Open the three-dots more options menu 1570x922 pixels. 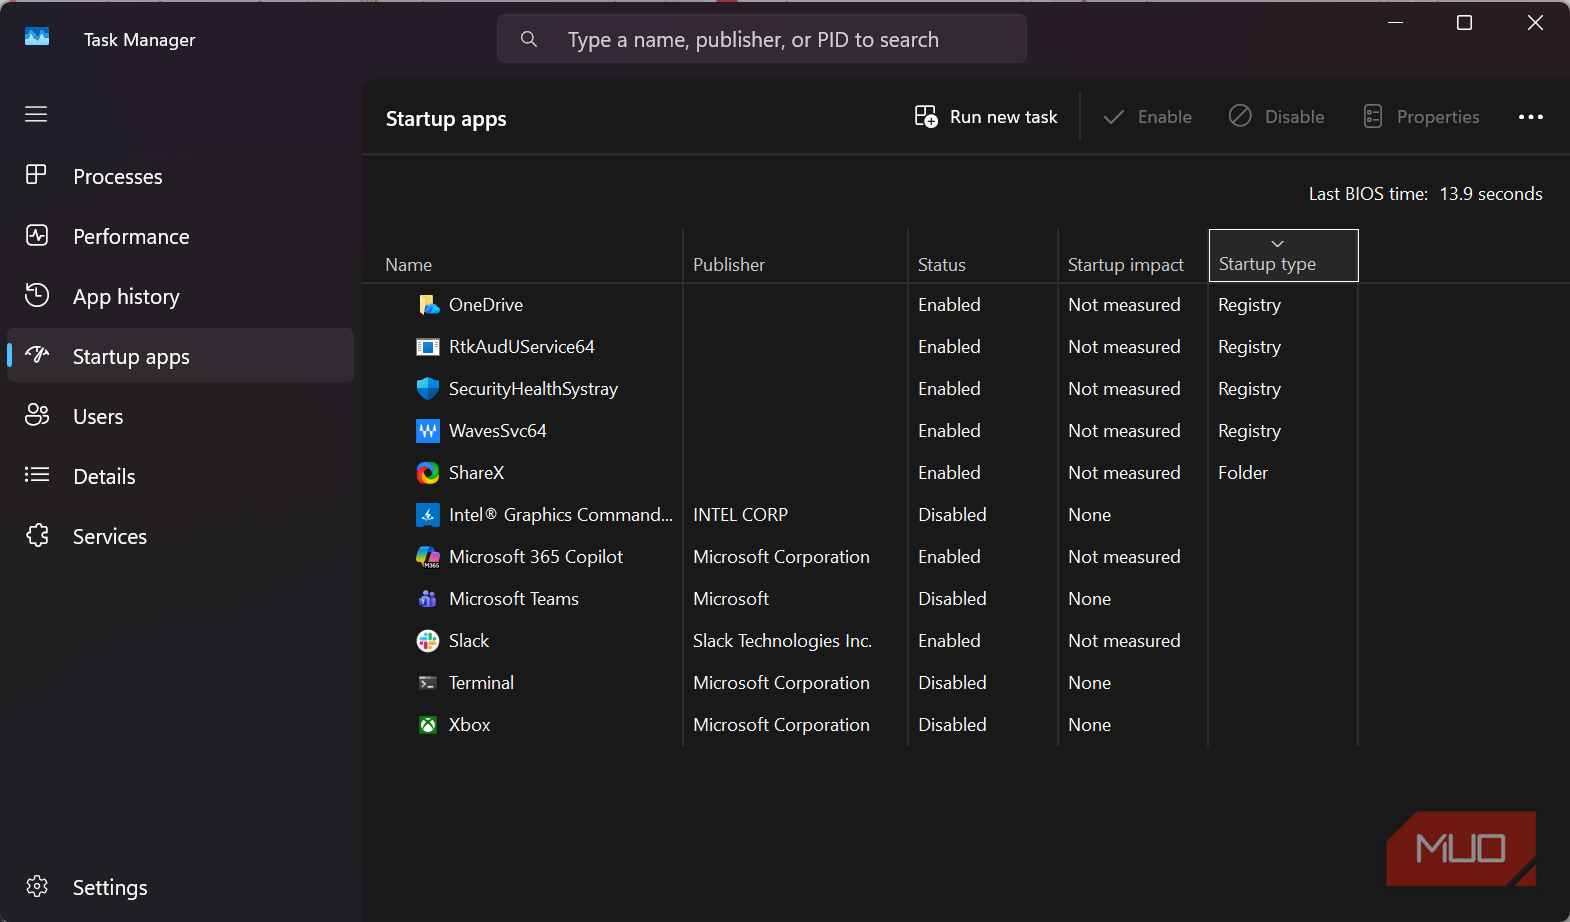1531,117
